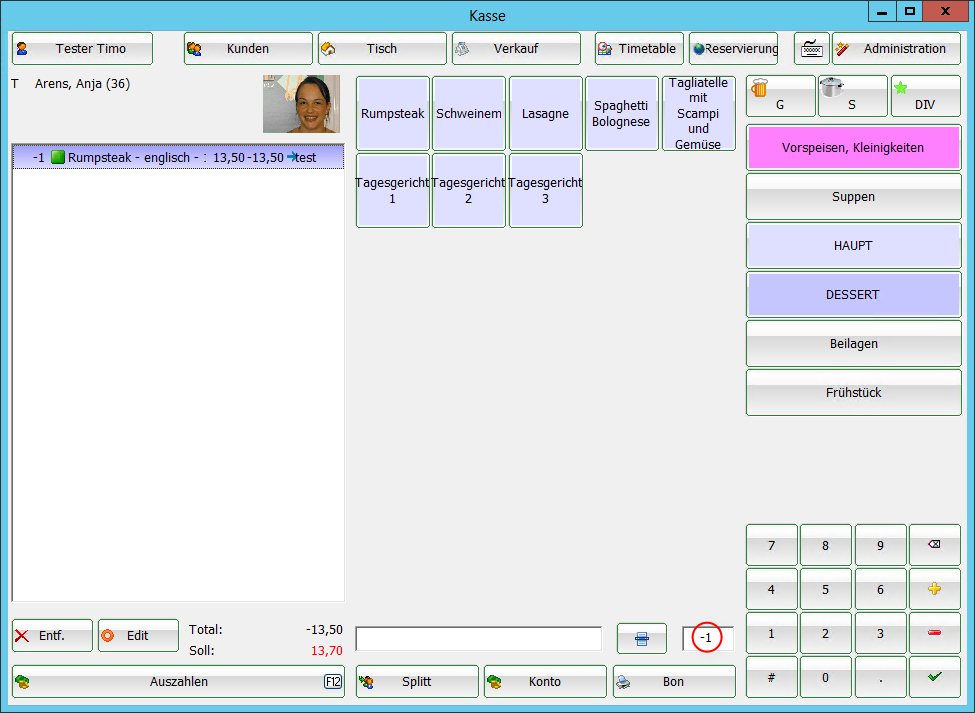Click the Splitt button
Viewport: 975px width, 713px height.
(x=417, y=681)
